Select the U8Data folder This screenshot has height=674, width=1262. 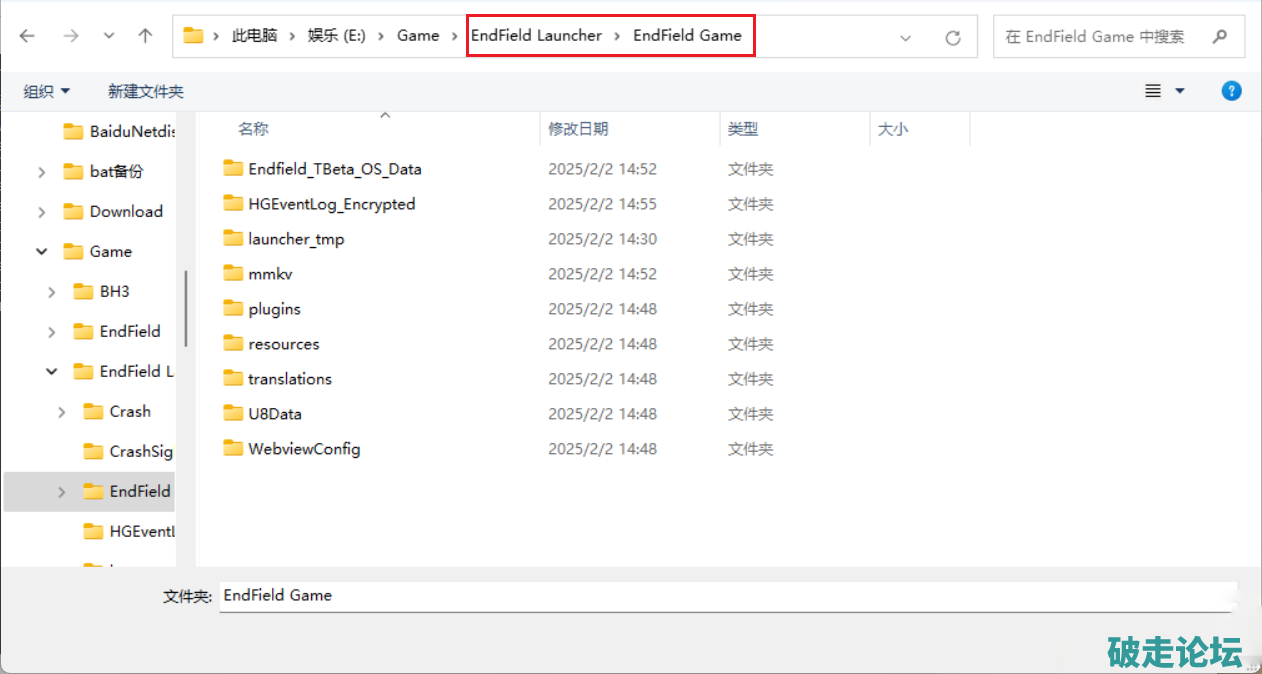[274, 414]
